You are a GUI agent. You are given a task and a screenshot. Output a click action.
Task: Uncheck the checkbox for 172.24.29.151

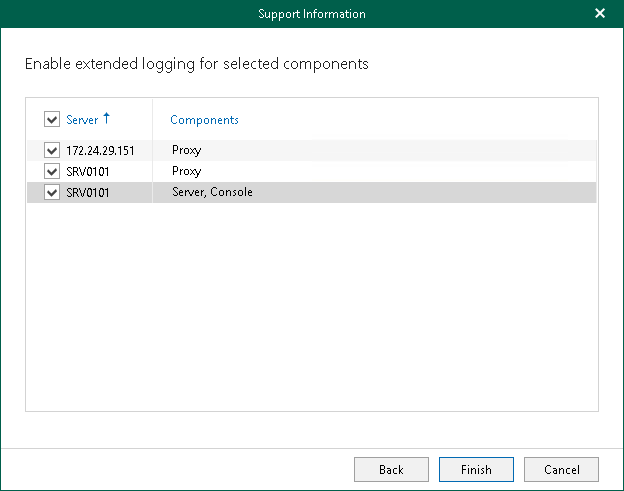coord(52,150)
